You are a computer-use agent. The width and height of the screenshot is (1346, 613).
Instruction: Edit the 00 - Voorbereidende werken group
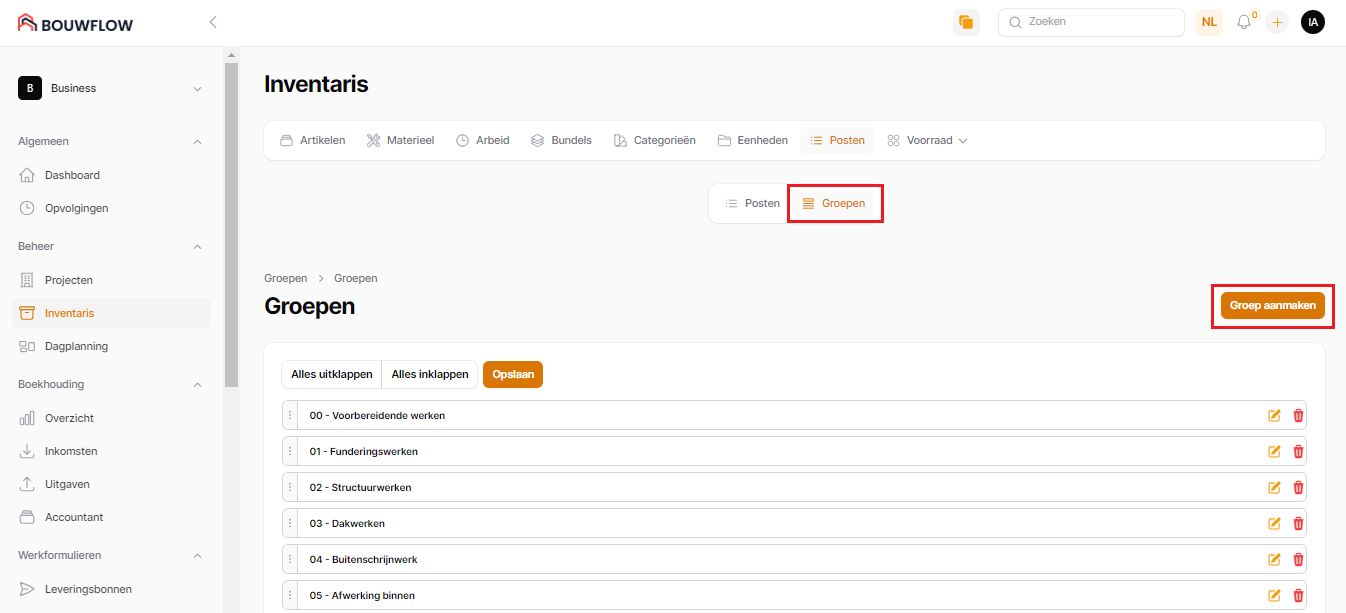1274,416
